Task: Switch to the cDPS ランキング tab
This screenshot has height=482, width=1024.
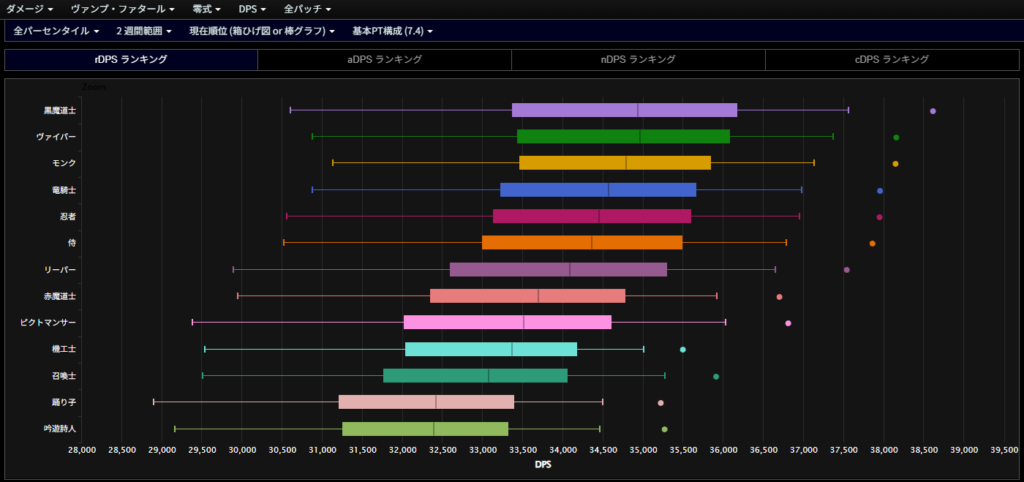Action: pos(892,60)
